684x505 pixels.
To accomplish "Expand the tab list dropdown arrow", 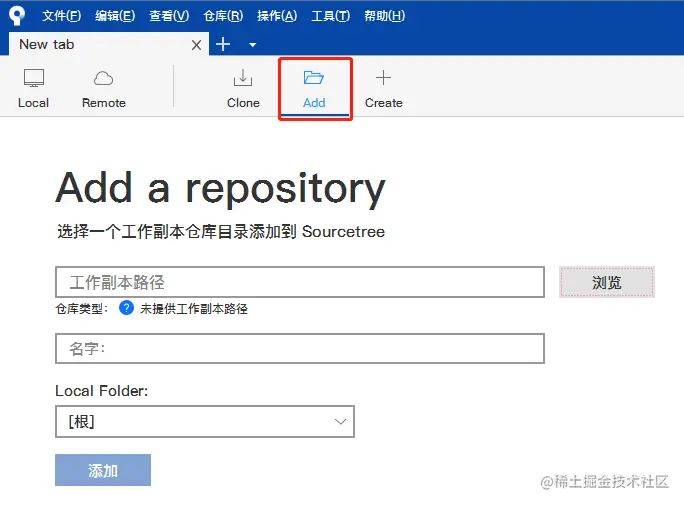I will (x=252, y=44).
